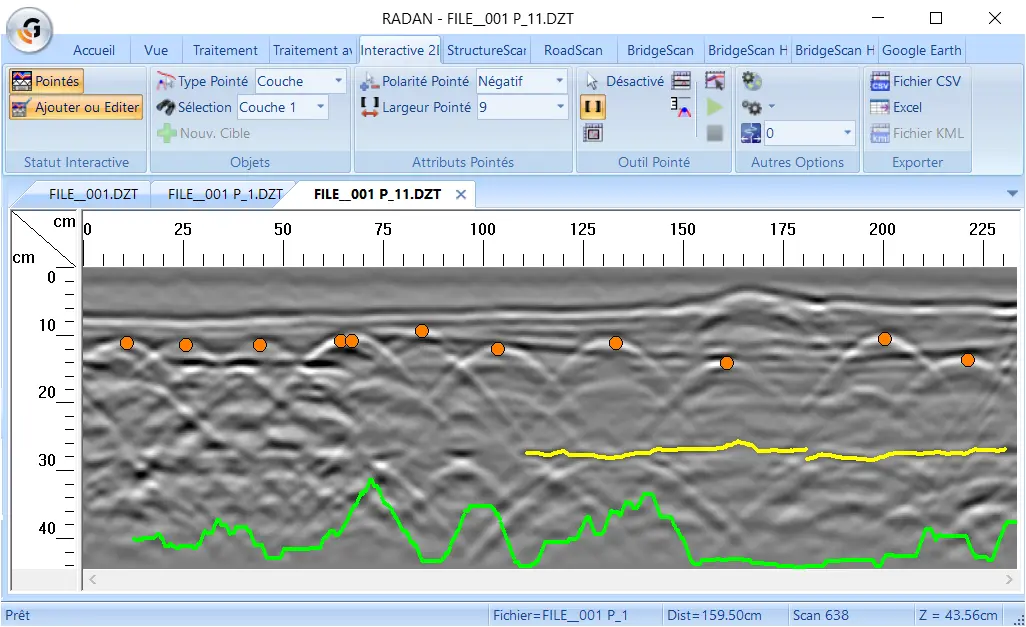Export picks to Excel
1026x627 pixels.
(x=896, y=107)
